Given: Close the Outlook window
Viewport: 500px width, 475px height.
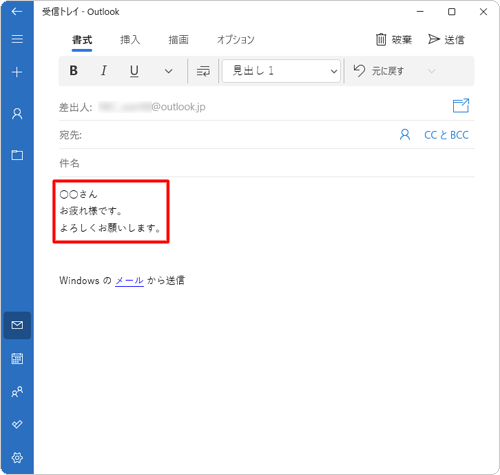Looking at the screenshot, I should [483, 12].
